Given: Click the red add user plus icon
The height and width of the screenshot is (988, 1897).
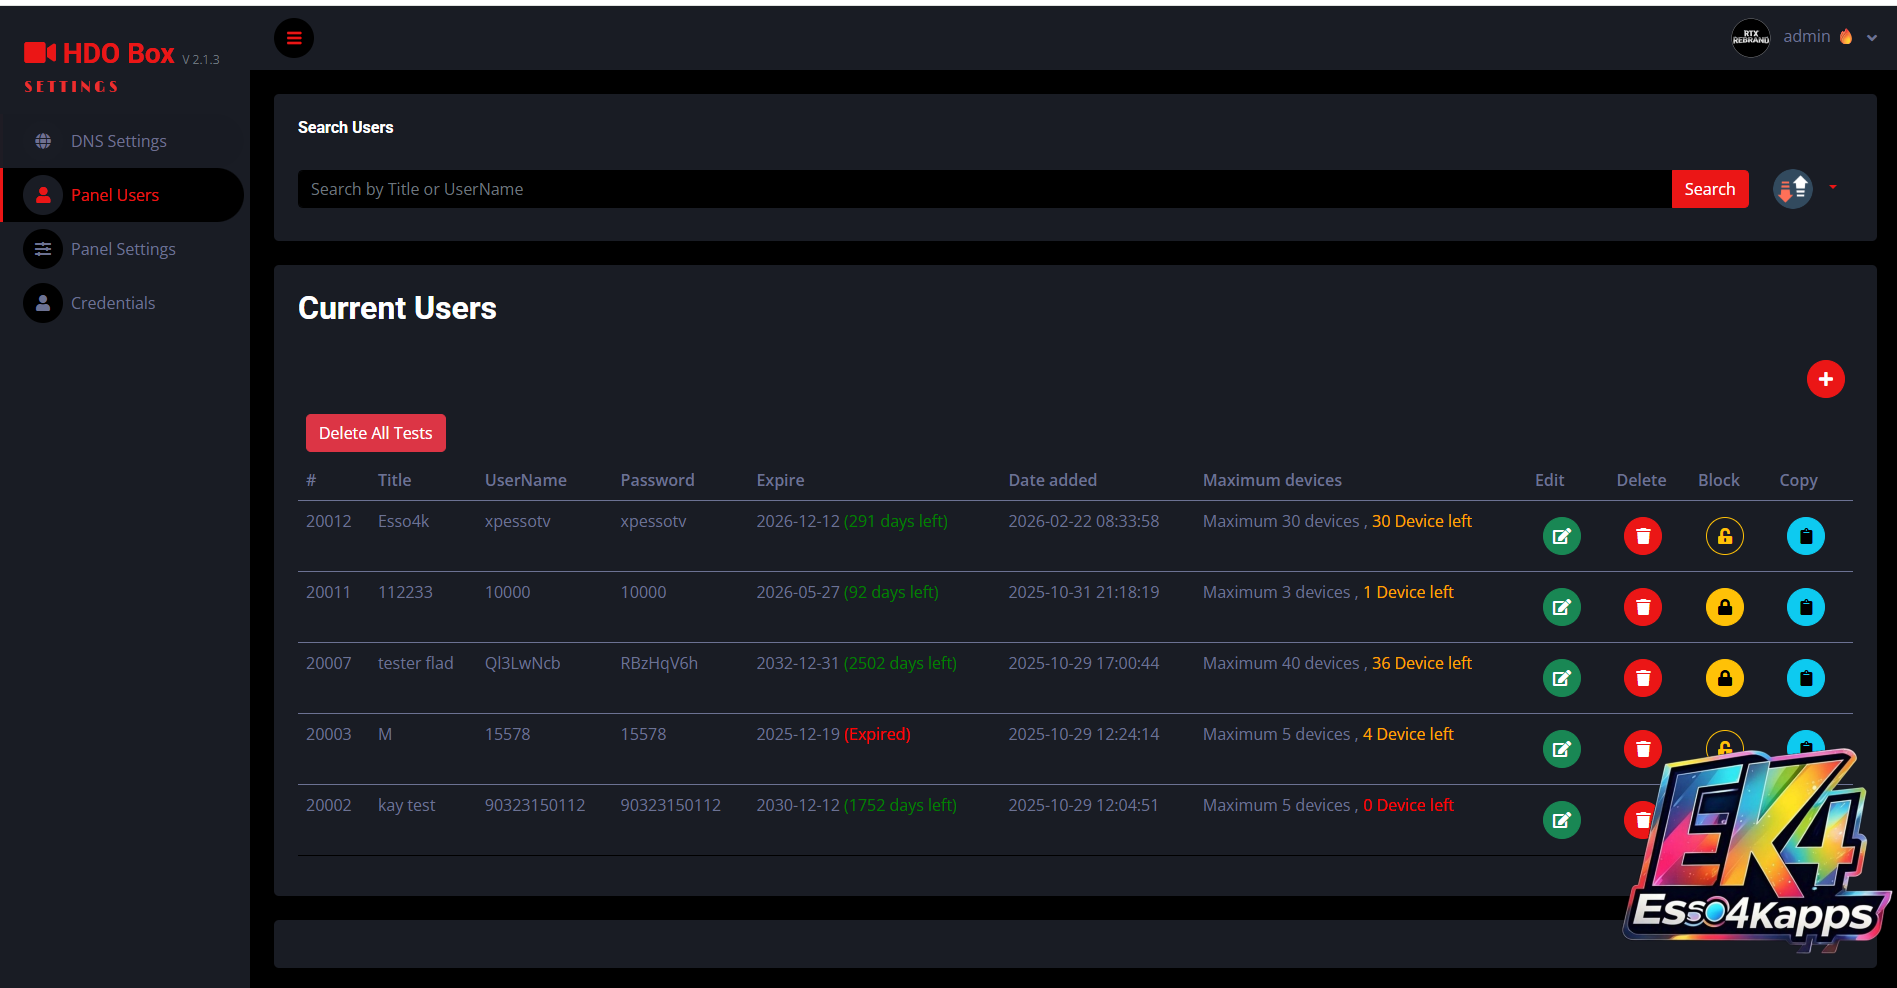Looking at the screenshot, I should [1825, 379].
